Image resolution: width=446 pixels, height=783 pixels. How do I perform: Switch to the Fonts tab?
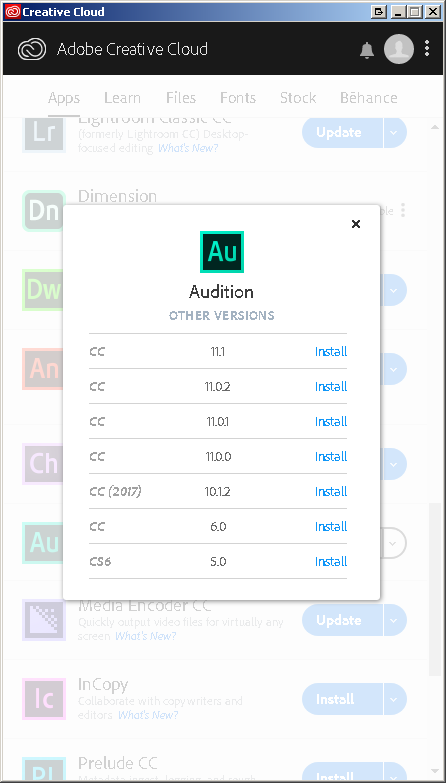[x=238, y=98]
